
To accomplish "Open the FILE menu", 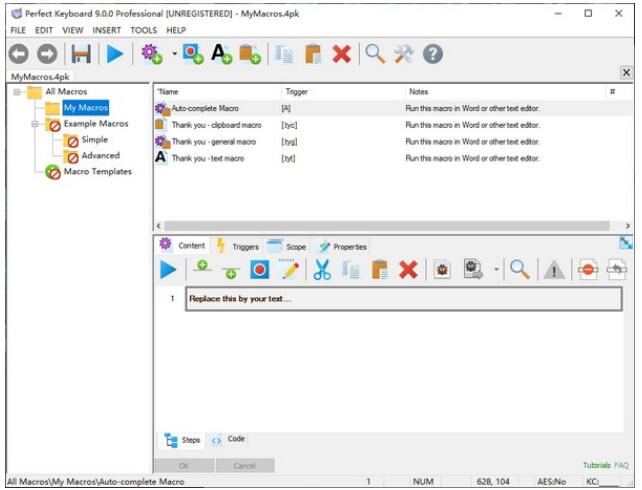I will tap(18, 30).
